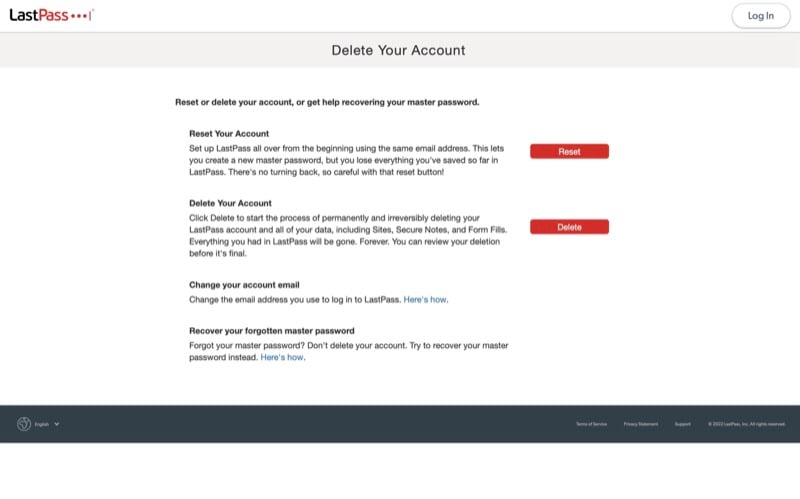Click the LastPass copyright notice in footer
Image resolution: width=800 pixels, height=499 pixels.
(x=746, y=424)
